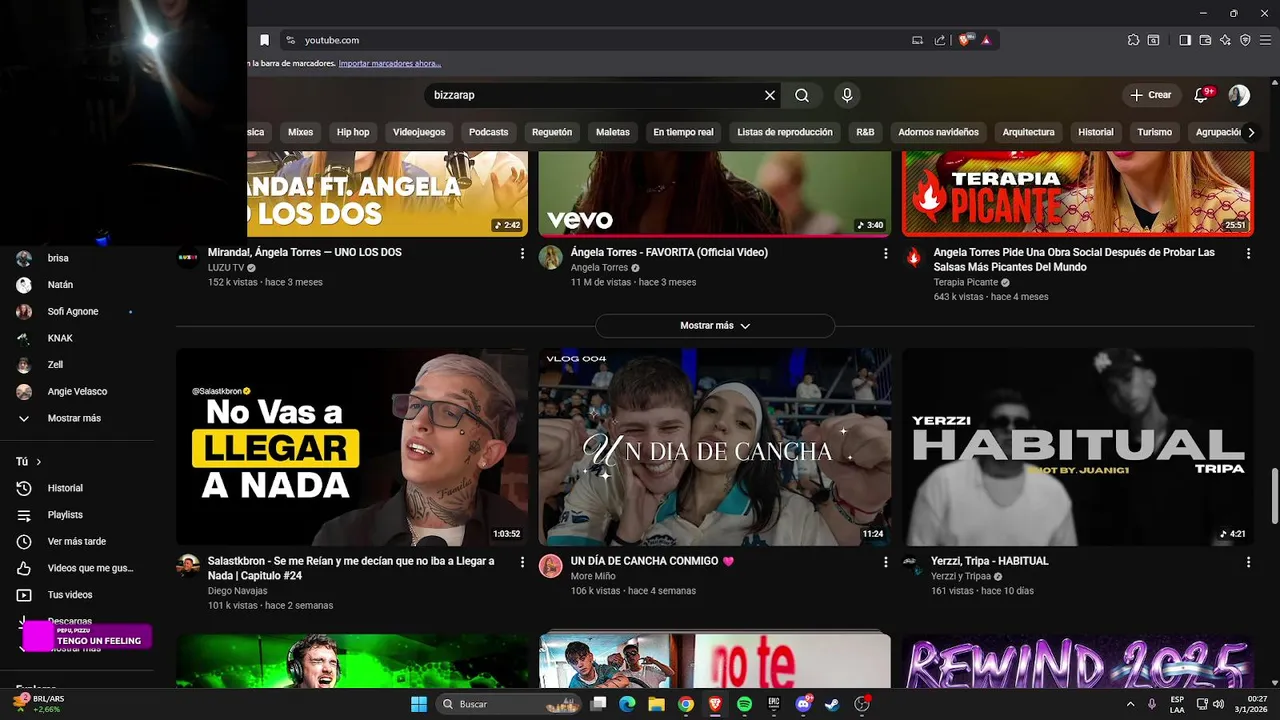Select the Videojuegos filter chip
1280x720 pixels.
tap(419, 132)
